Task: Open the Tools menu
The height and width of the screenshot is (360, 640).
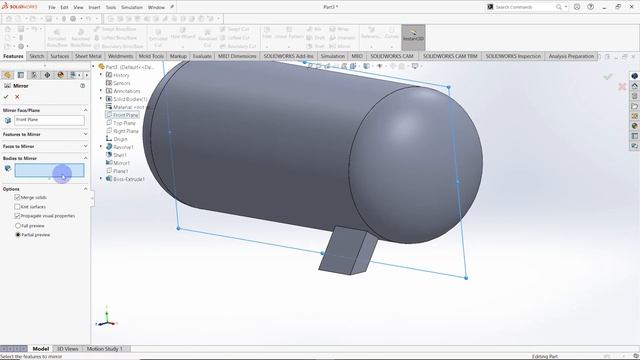Action: (x=111, y=7)
